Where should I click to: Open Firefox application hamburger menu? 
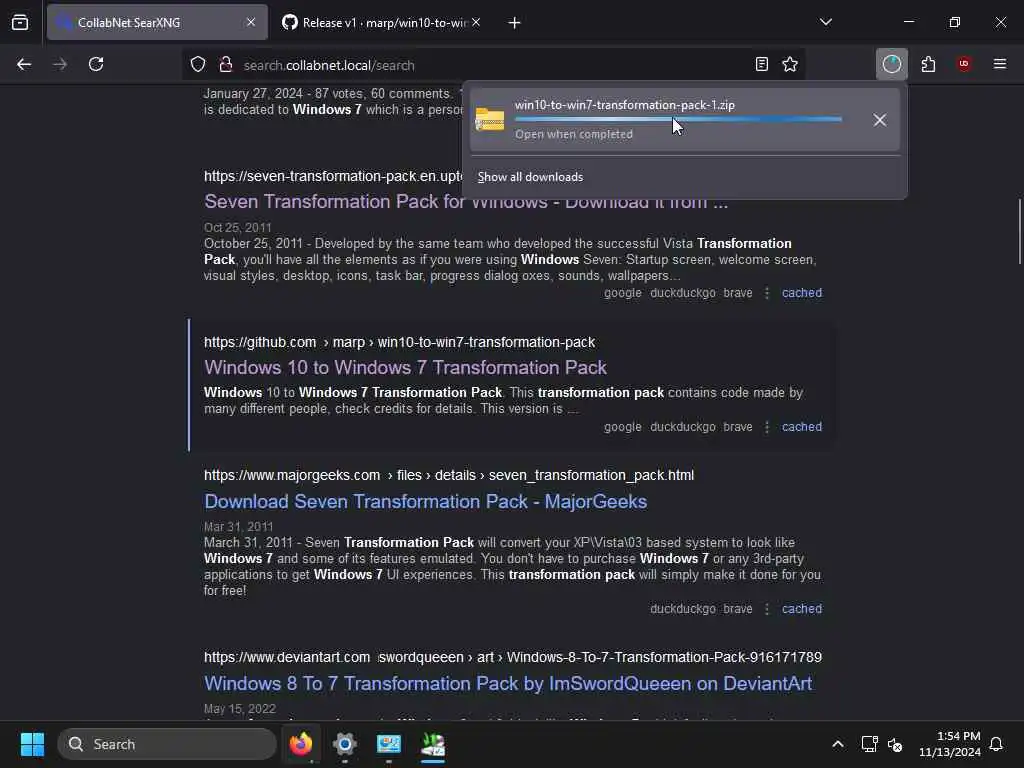click(x=1000, y=64)
